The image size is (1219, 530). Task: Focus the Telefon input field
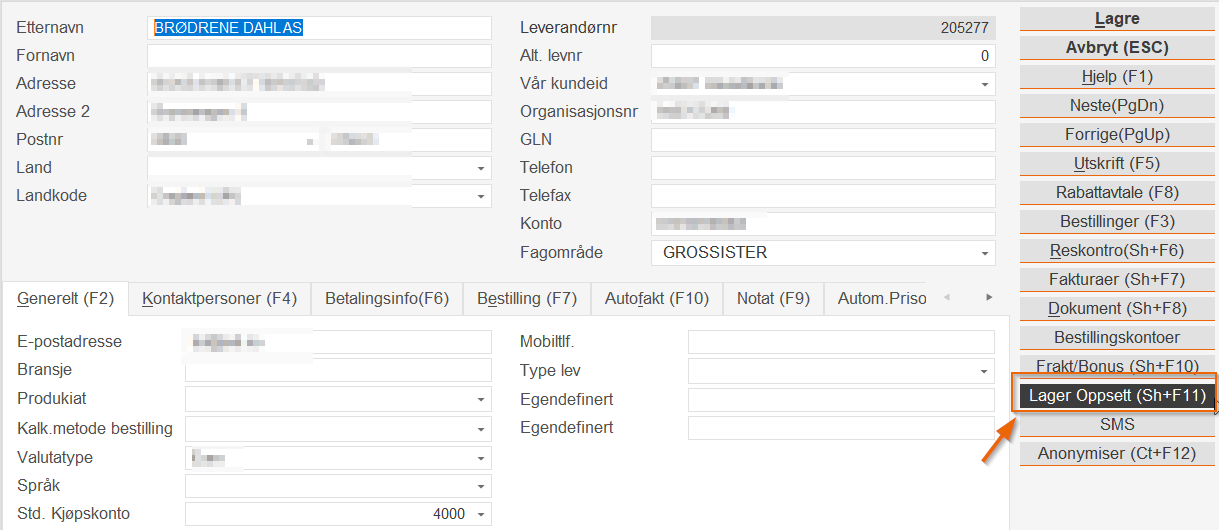[x=823, y=168]
